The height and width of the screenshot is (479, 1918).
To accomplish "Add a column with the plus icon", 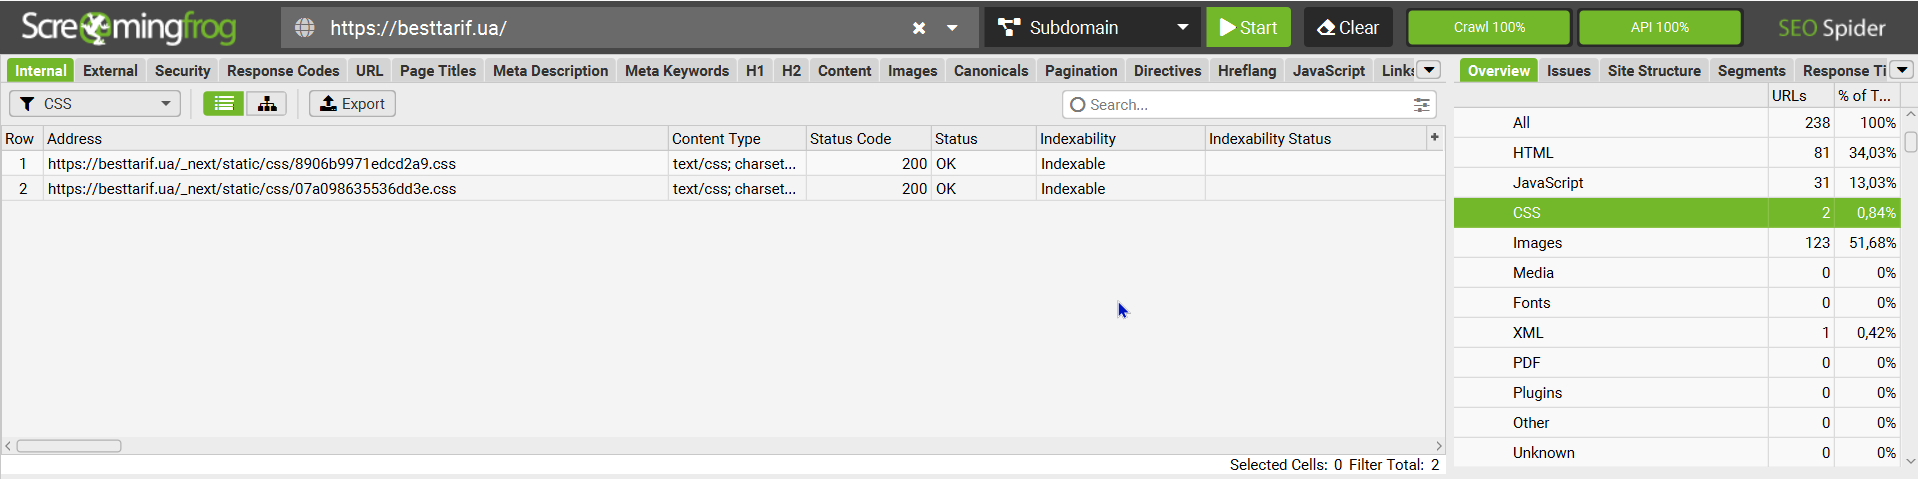I will click(1434, 138).
